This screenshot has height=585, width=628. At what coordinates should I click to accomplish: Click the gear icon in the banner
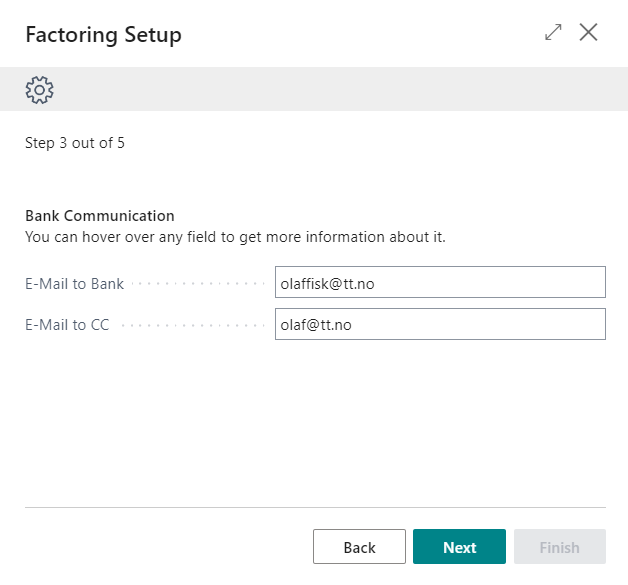tap(39, 90)
